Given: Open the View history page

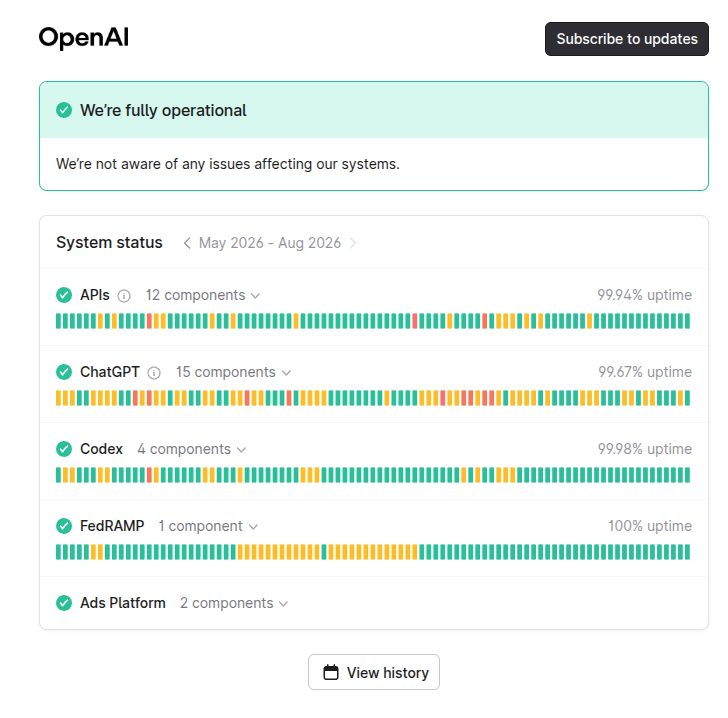Looking at the screenshot, I should pyautogui.click(x=374, y=672).
